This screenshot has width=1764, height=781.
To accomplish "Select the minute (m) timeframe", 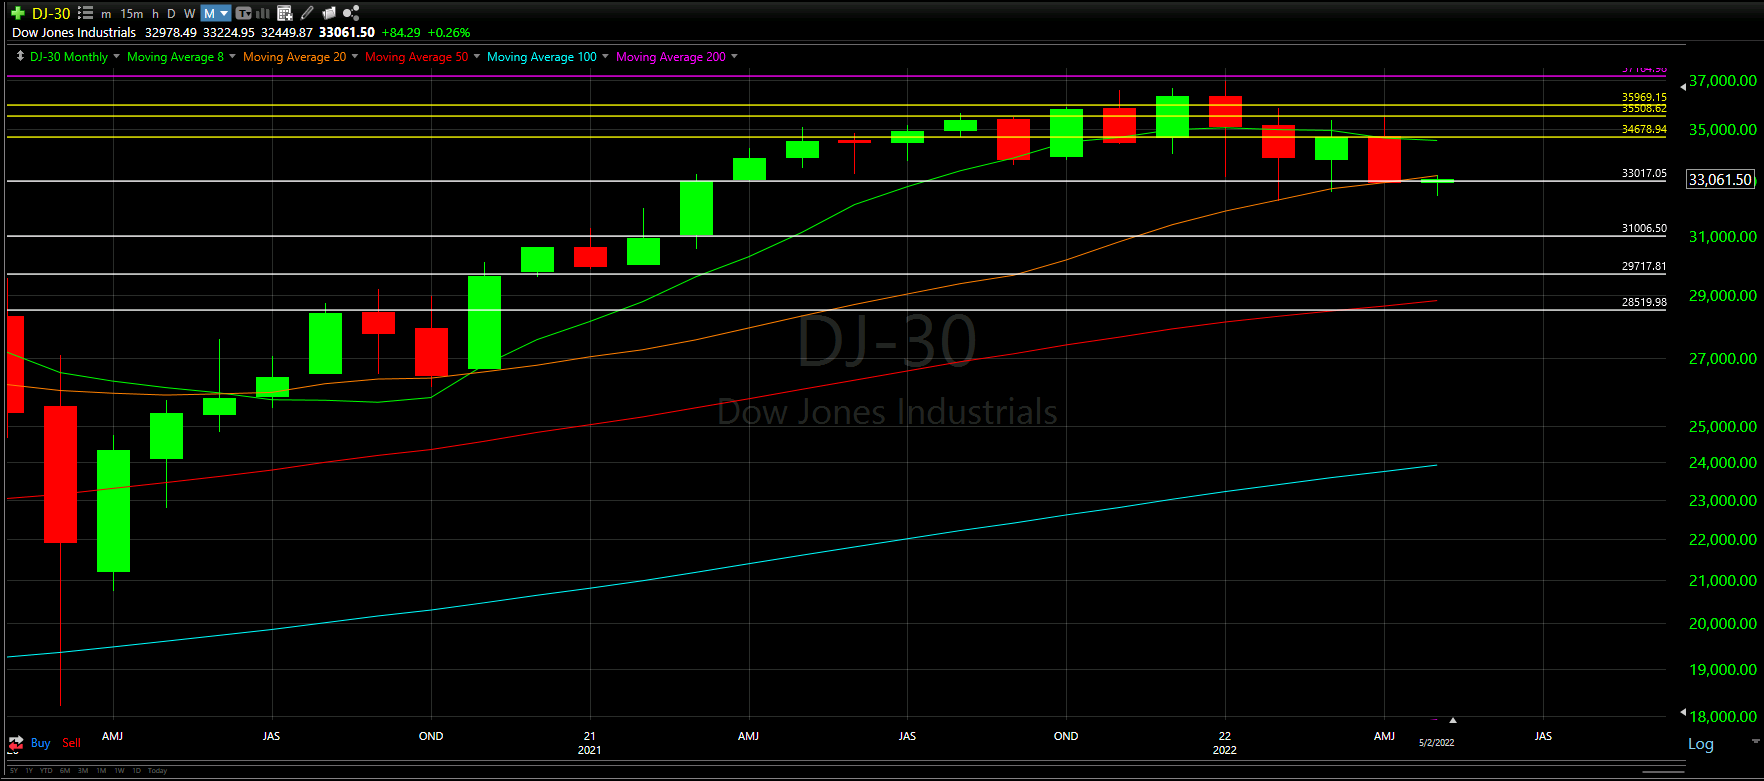I will 106,14.
